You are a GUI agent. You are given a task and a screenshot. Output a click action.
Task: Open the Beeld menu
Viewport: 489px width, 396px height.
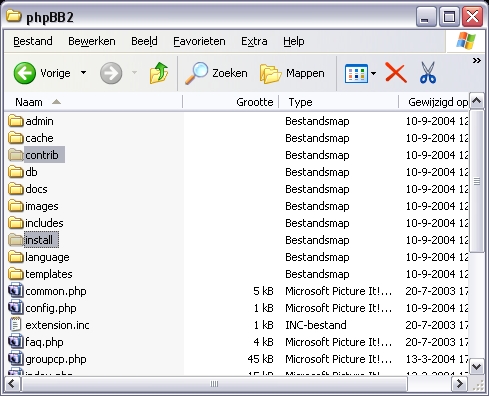144,41
